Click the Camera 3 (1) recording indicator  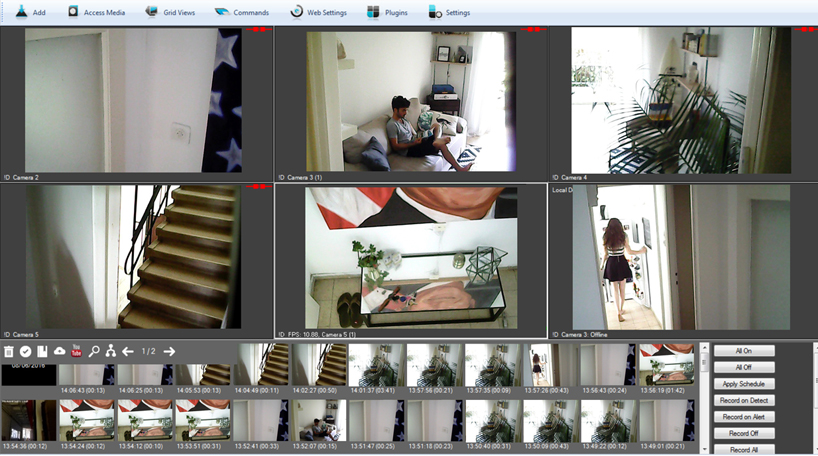tap(534, 30)
